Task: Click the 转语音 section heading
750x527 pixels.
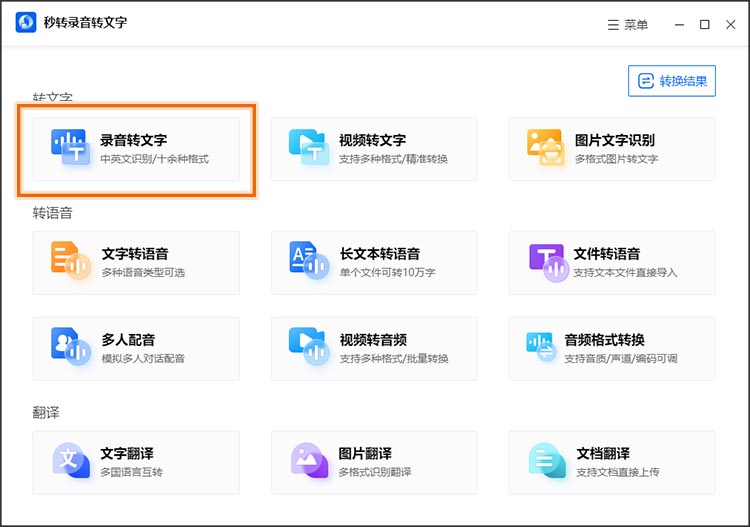Action: point(53,213)
